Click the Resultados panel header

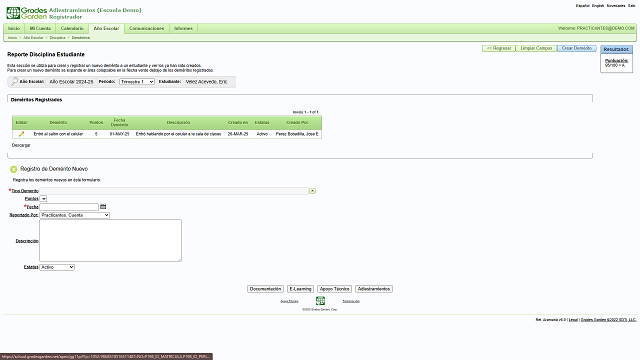[x=616, y=49]
